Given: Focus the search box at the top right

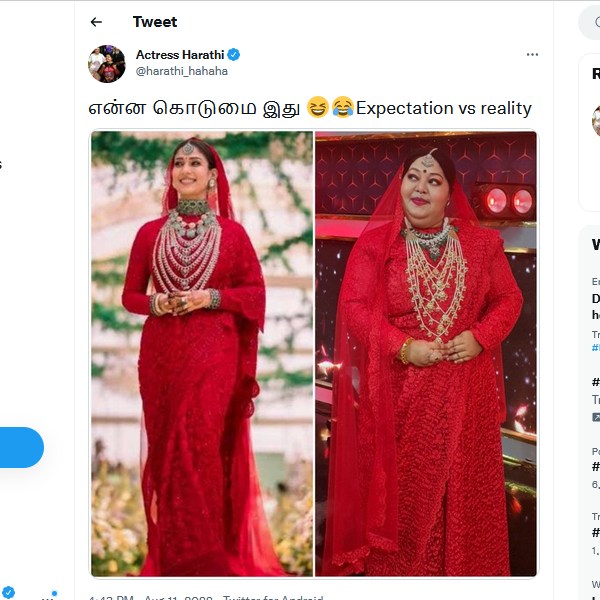Looking at the screenshot, I should coord(592,22).
